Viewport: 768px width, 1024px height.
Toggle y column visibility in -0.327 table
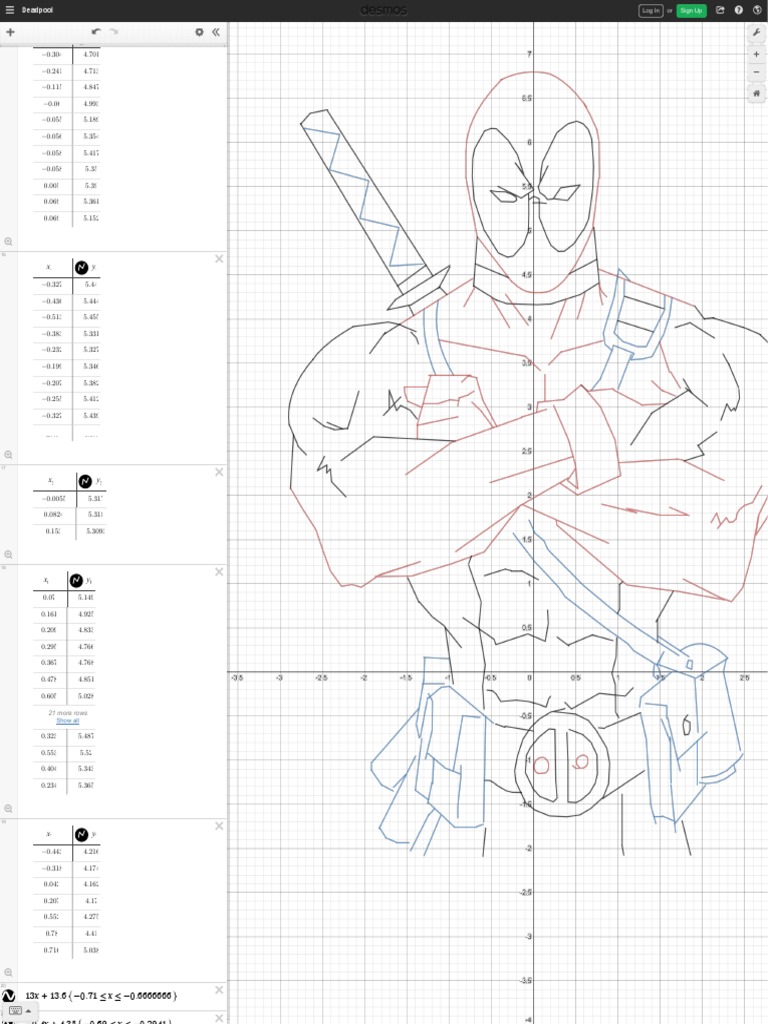[x=81, y=267]
